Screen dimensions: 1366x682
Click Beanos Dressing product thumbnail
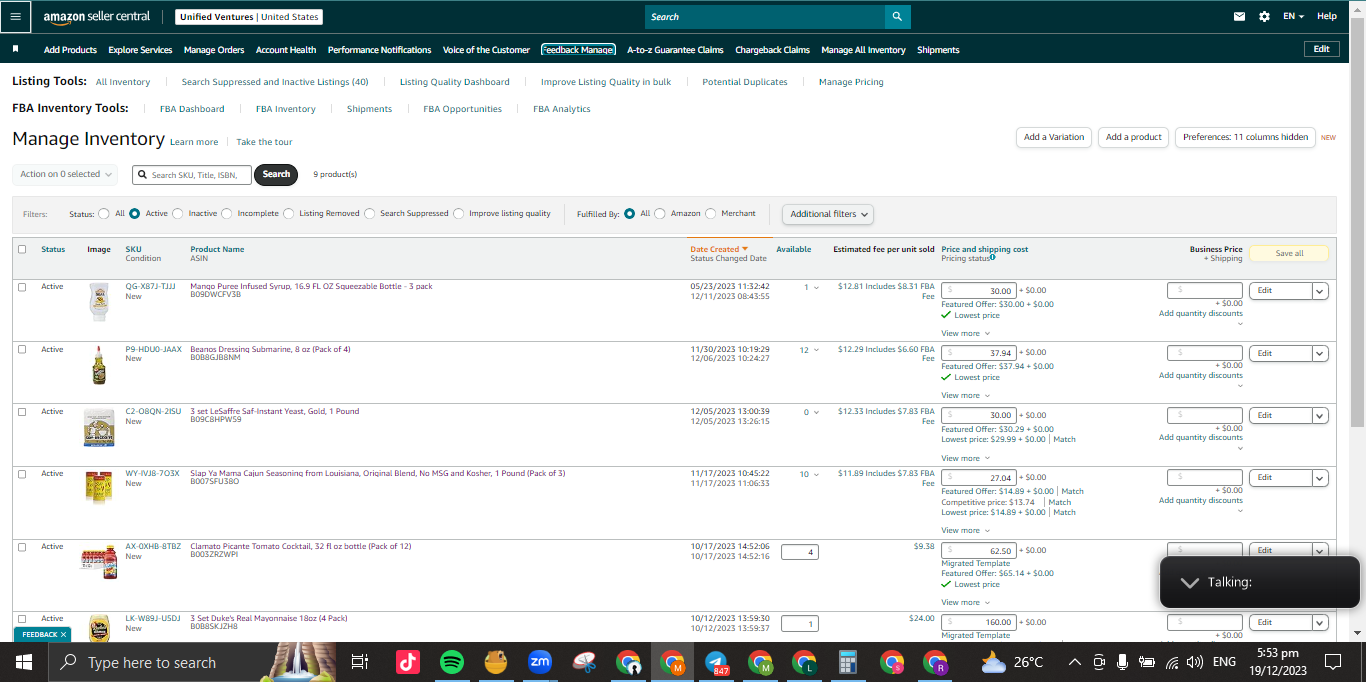point(97,365)
